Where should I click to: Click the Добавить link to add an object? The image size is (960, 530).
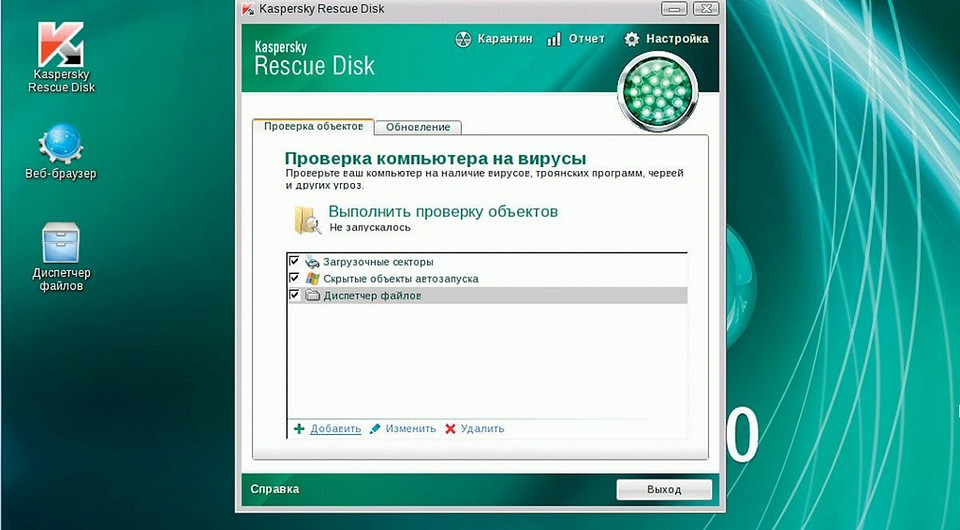coord(335,429)
